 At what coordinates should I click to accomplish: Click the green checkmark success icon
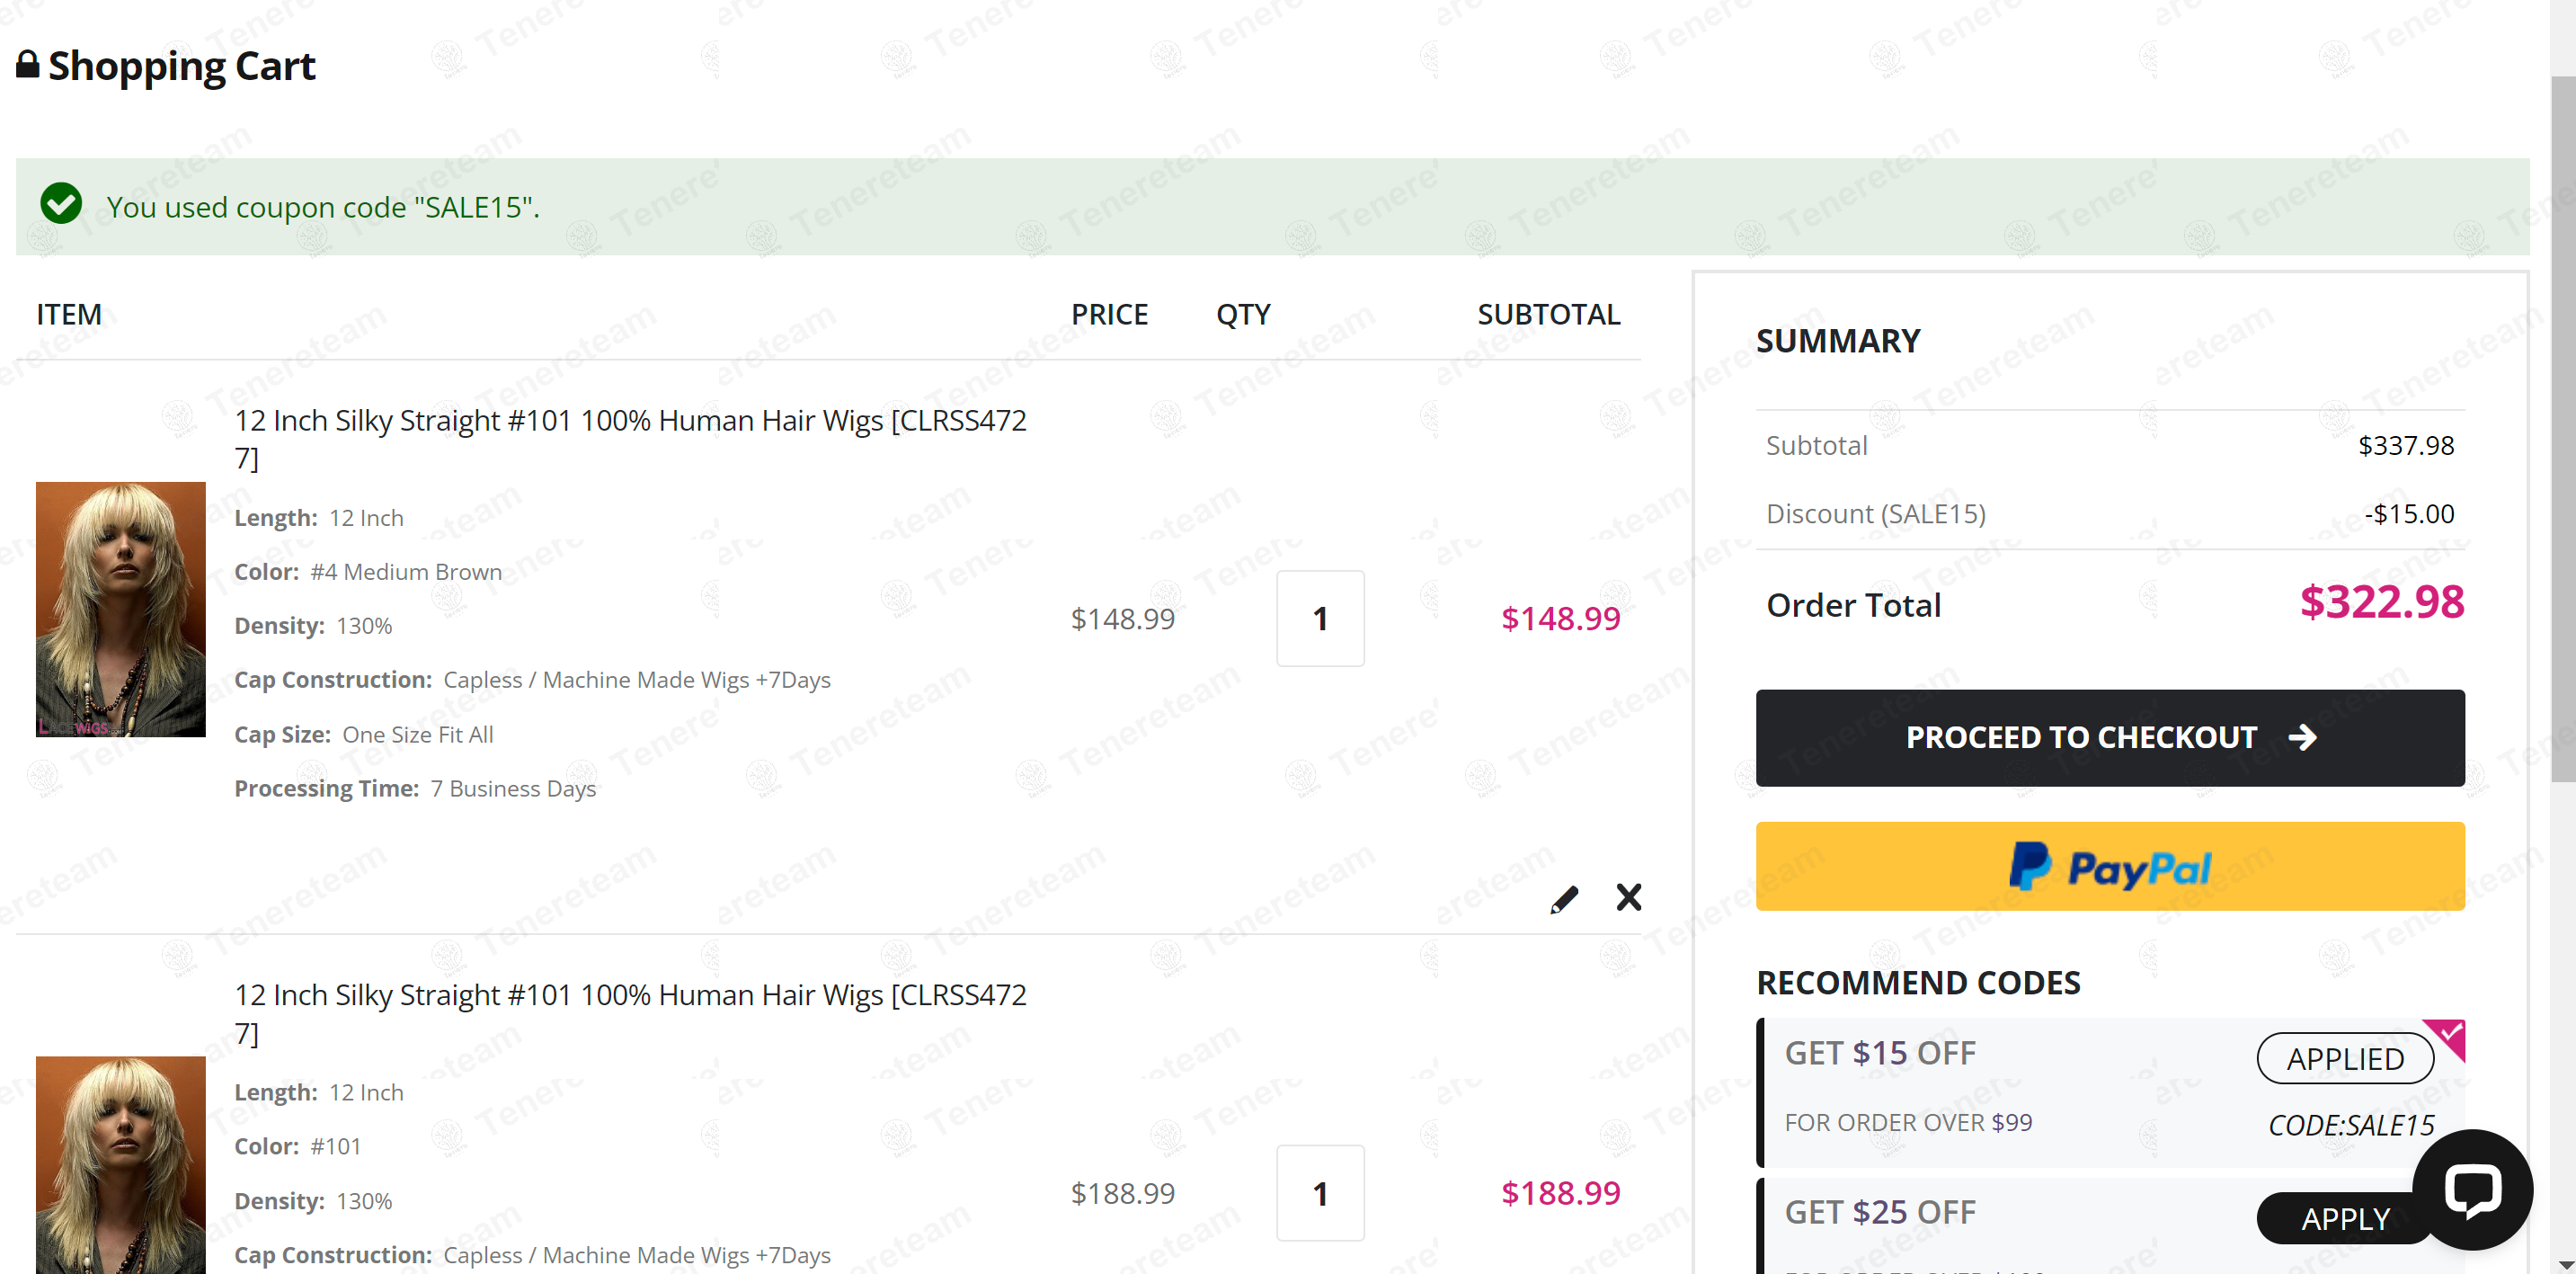pos(61,204)
